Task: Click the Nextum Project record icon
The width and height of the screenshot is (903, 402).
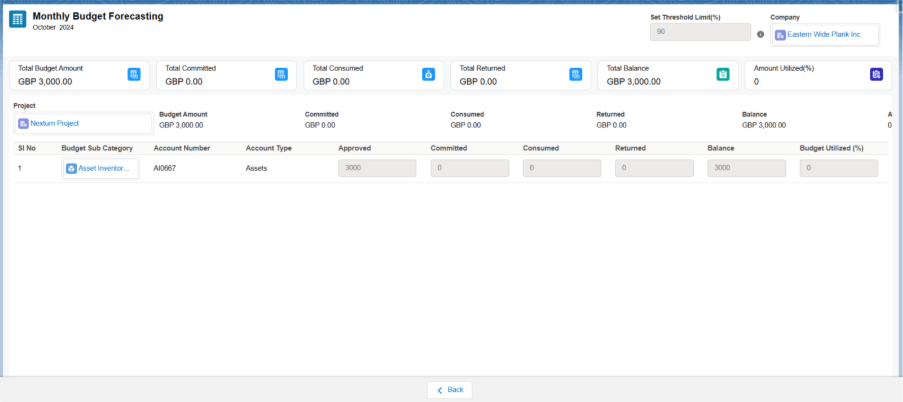Action: (x=24, y=123)
